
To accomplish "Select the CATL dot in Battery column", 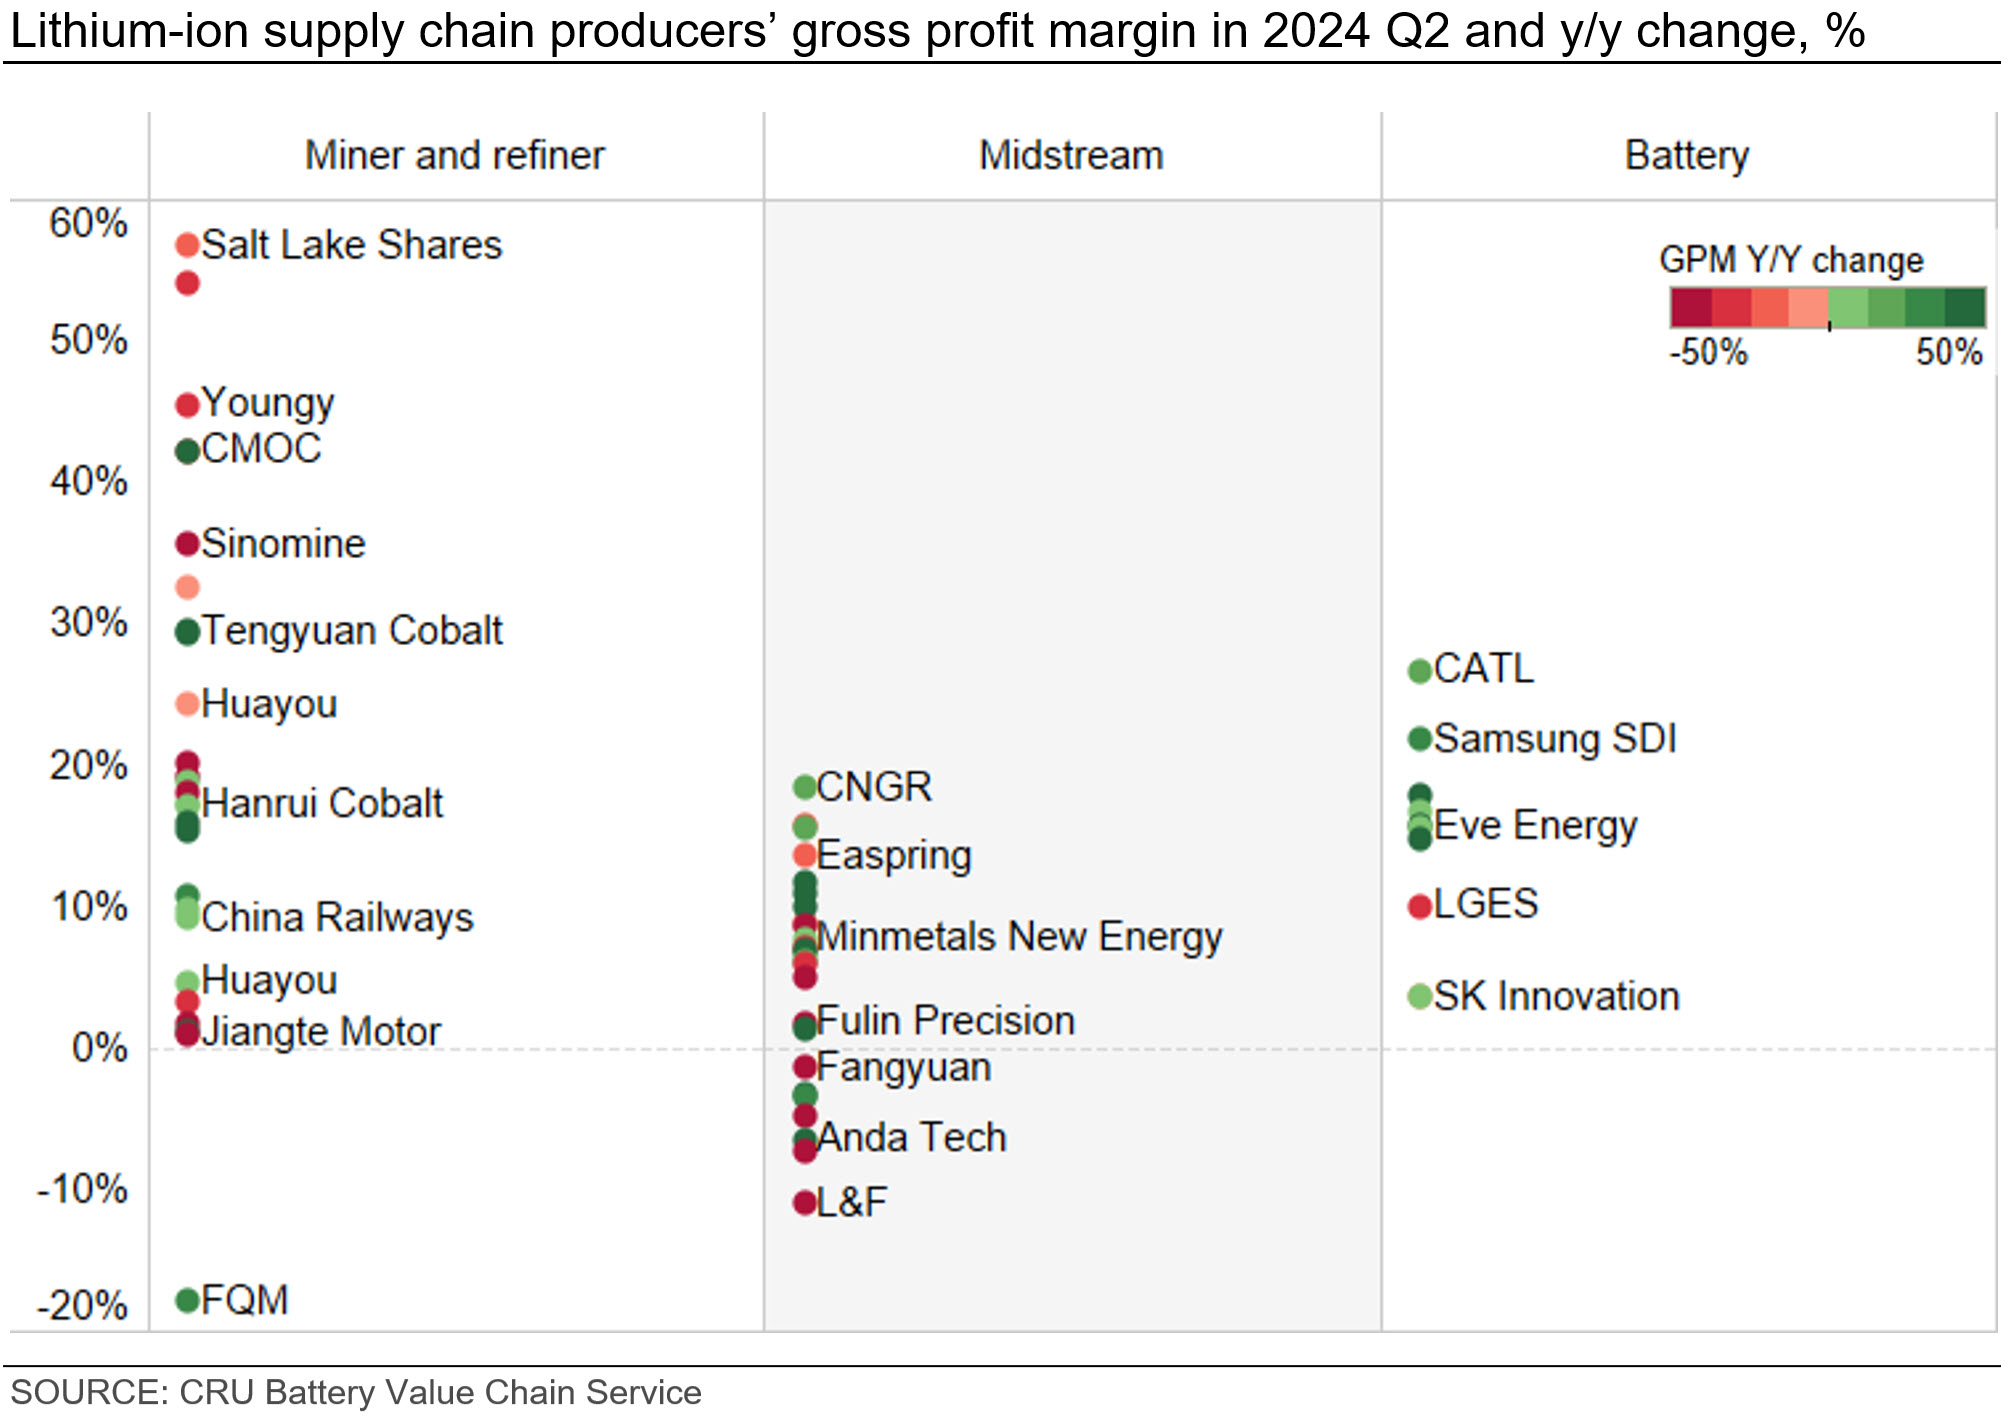I will point(1419,670).
